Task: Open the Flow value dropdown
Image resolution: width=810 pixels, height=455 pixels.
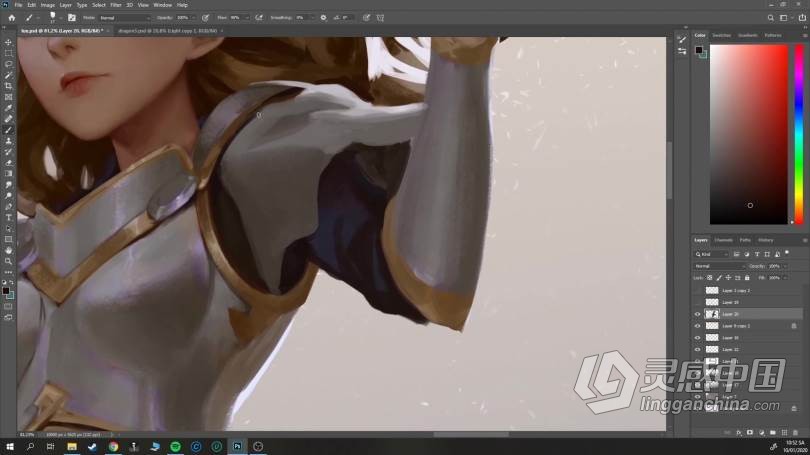Action: pos(246,18)
